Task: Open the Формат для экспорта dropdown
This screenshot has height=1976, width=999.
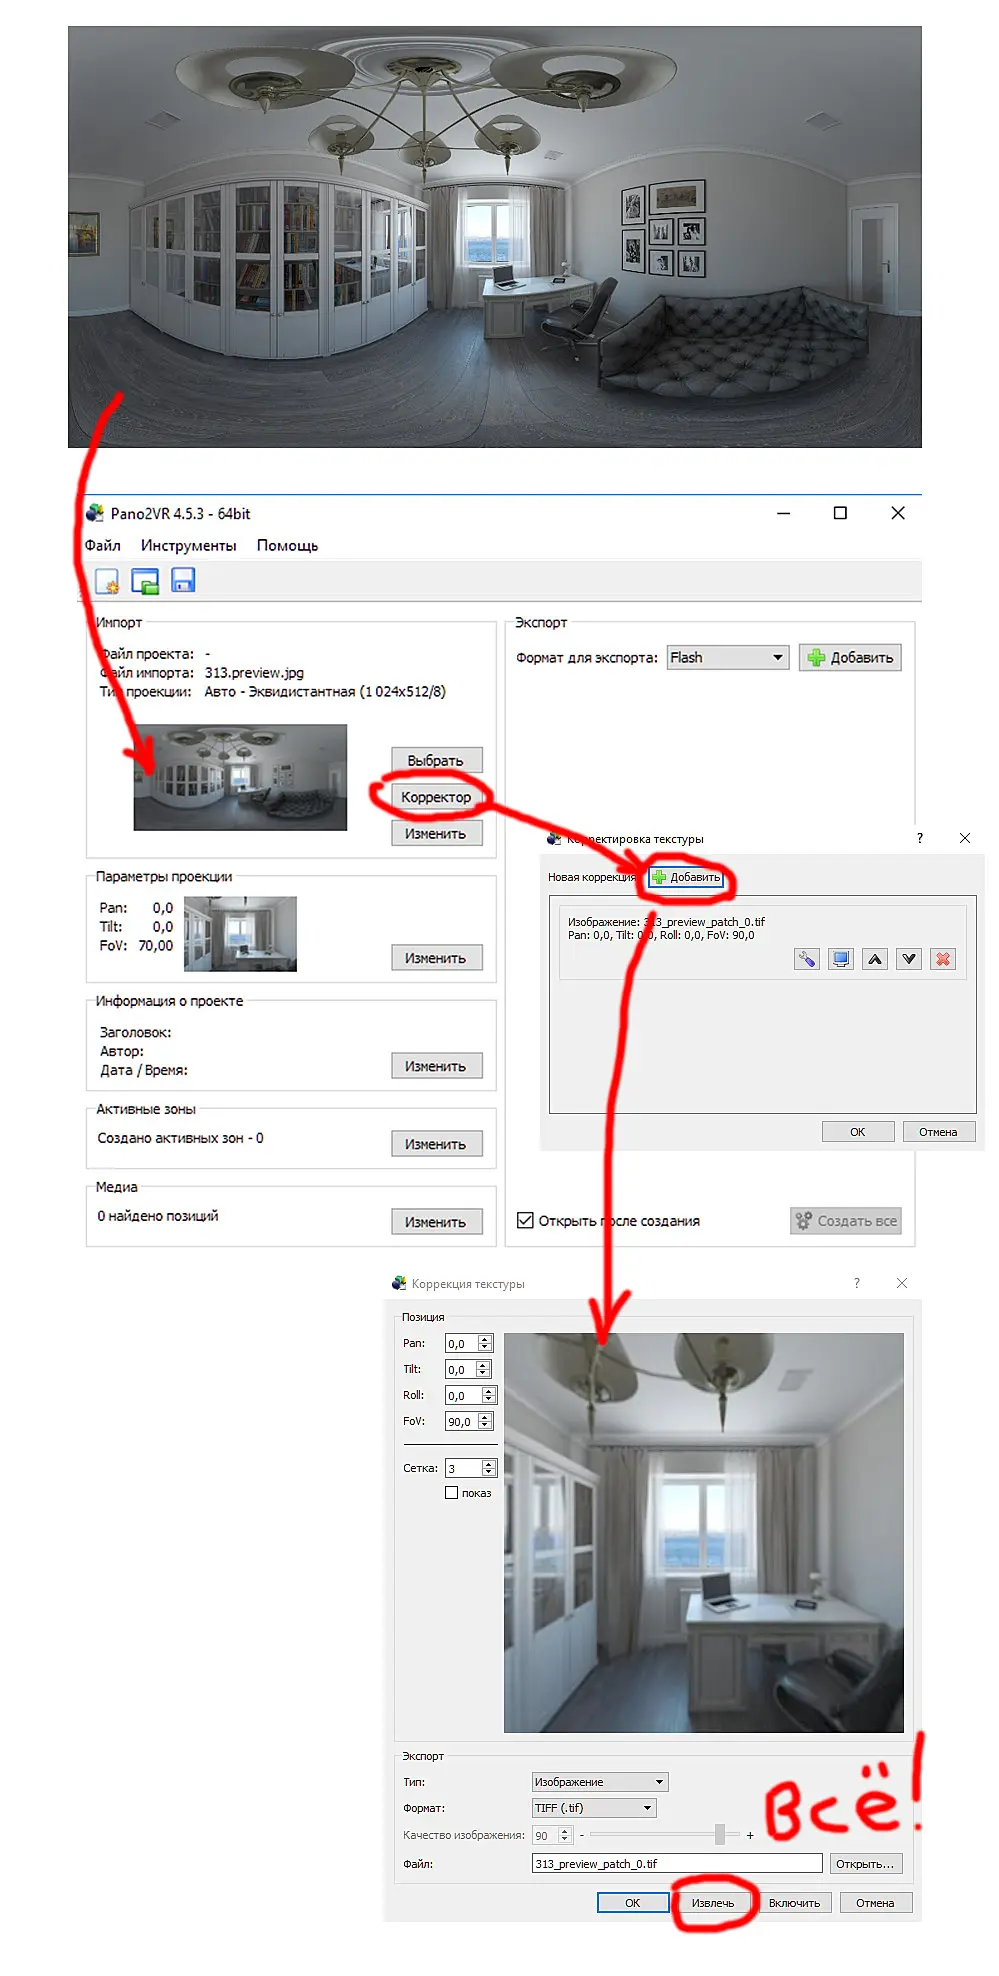Action: [x=728, y=657]
